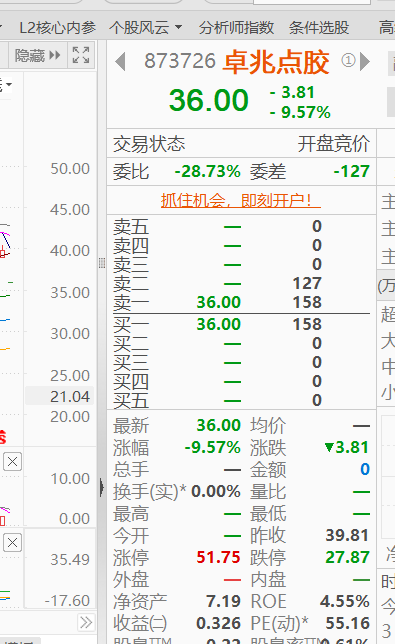This screenshot has height=644, width=395.
Task: Select the 卖一 ask price 36.00
Action: click(218, 302)
